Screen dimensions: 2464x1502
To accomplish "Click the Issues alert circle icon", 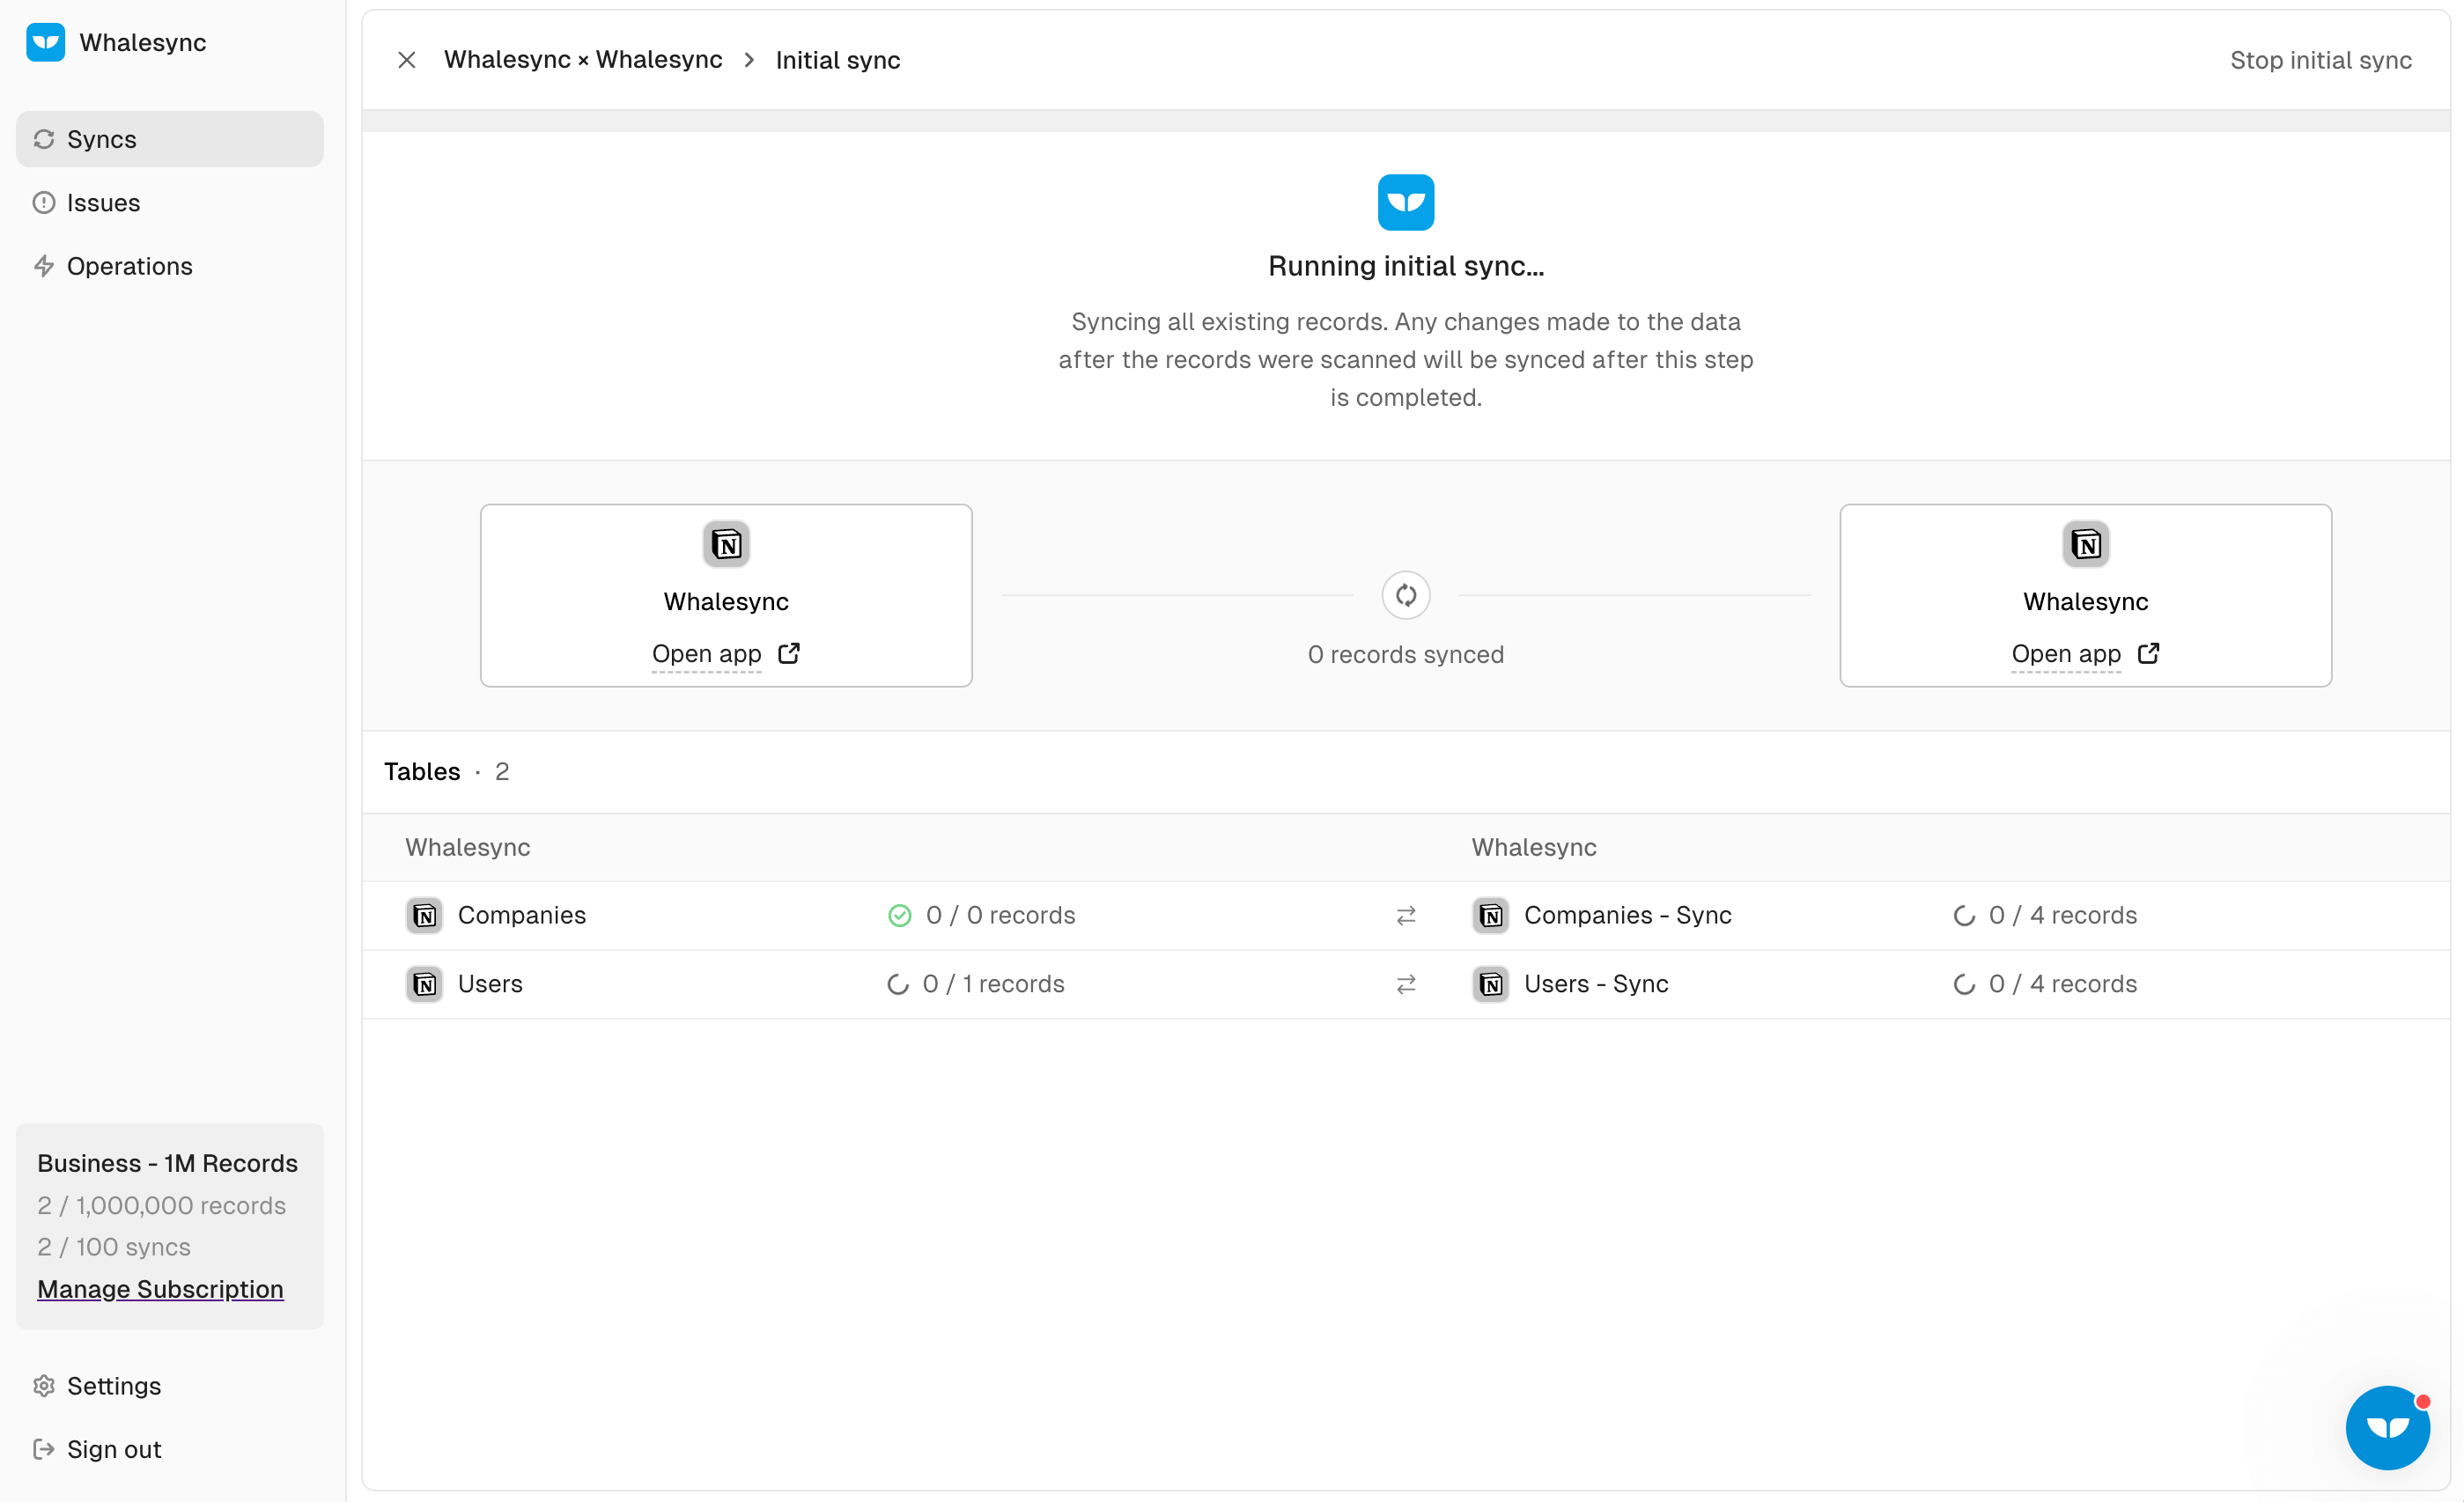I will [x=44, y=203].
